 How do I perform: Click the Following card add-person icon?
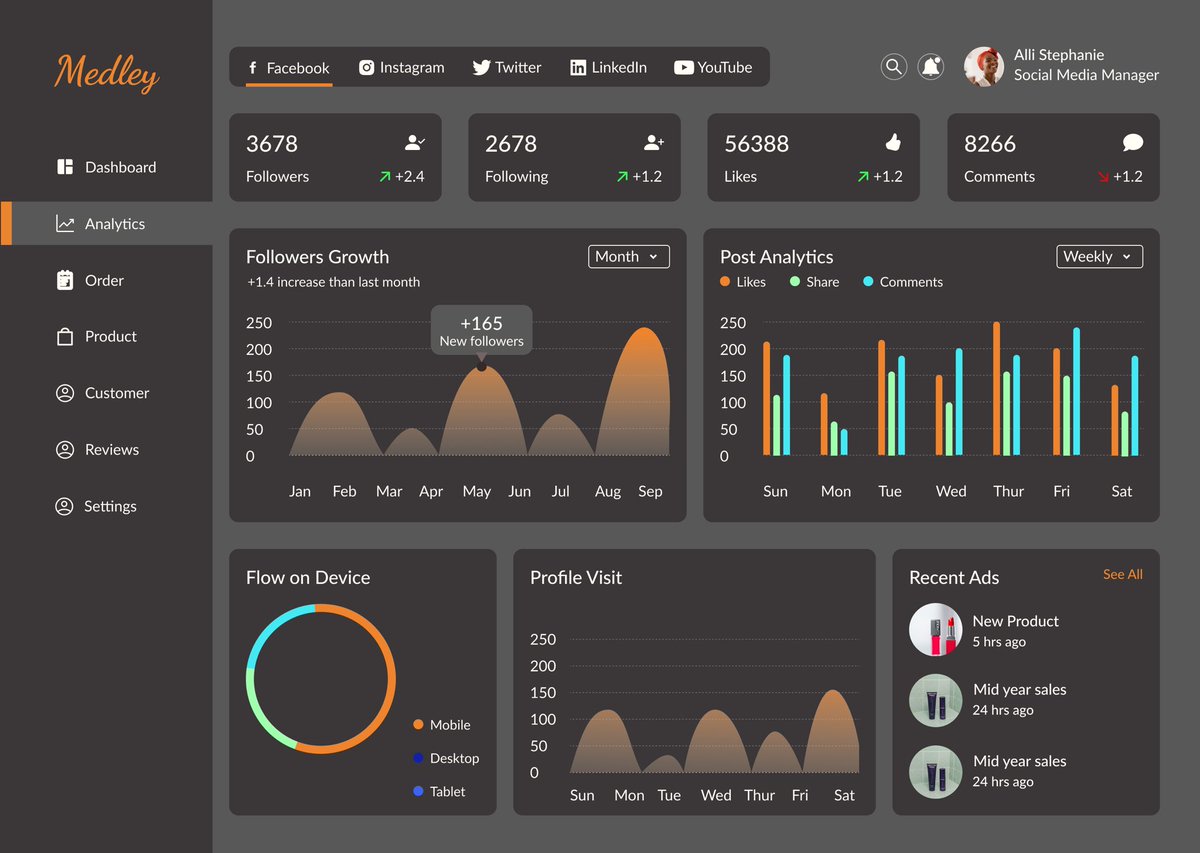[654, 143]
